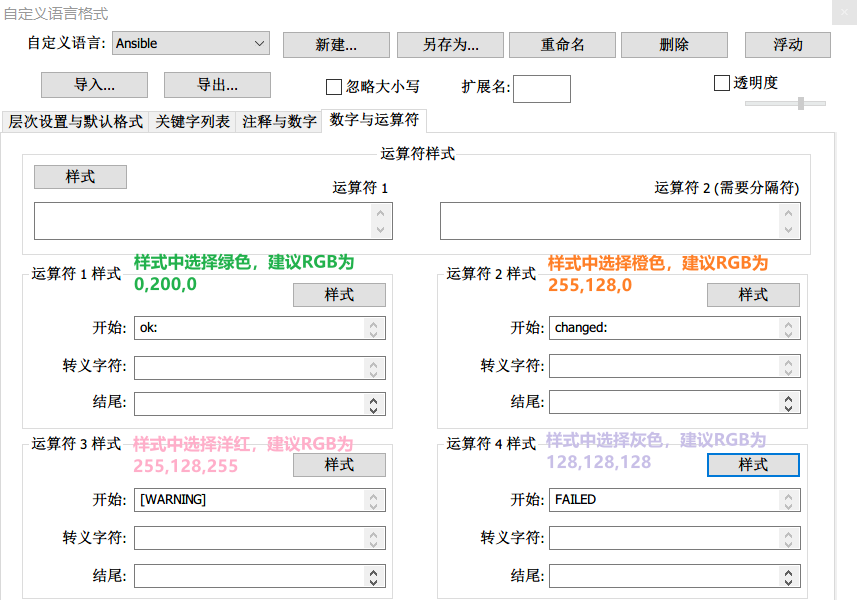858x600 pixels.
Task: Open the 自定义语言 combo box showing Ansible
Action: coord(190,43)
